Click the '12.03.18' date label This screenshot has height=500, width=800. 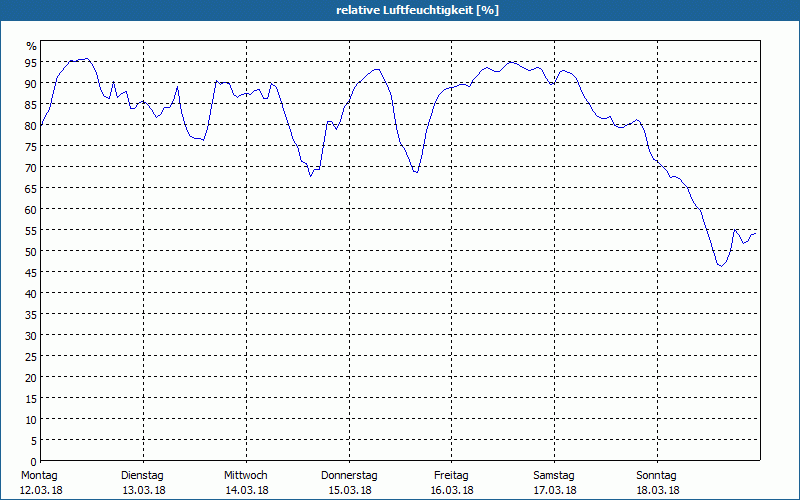[41, 490]
